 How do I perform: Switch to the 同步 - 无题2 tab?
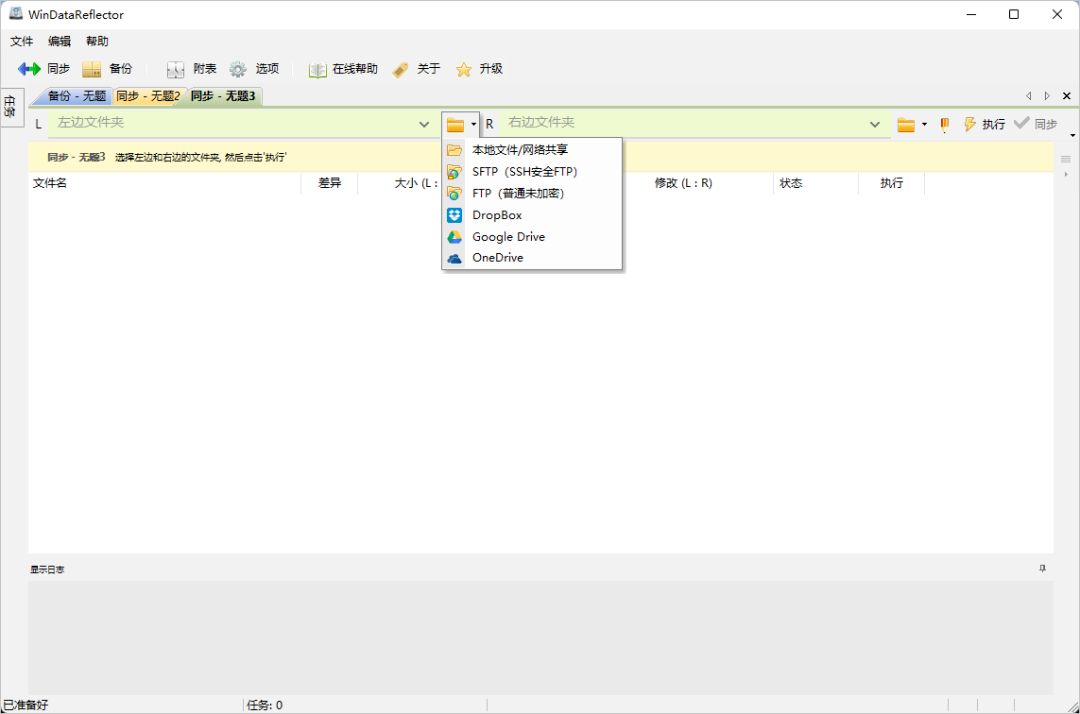point(147,96)
